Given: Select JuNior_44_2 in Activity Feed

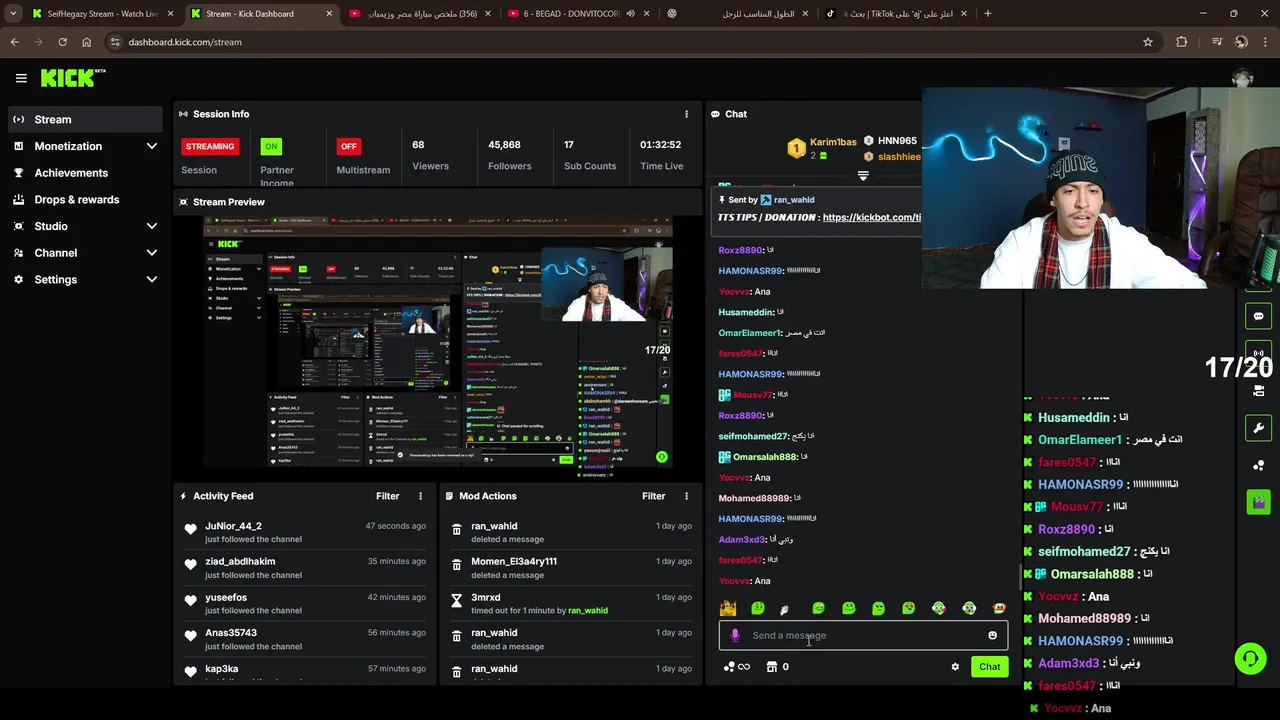Looking at the screenshot, I should click(x=233, y=526).
